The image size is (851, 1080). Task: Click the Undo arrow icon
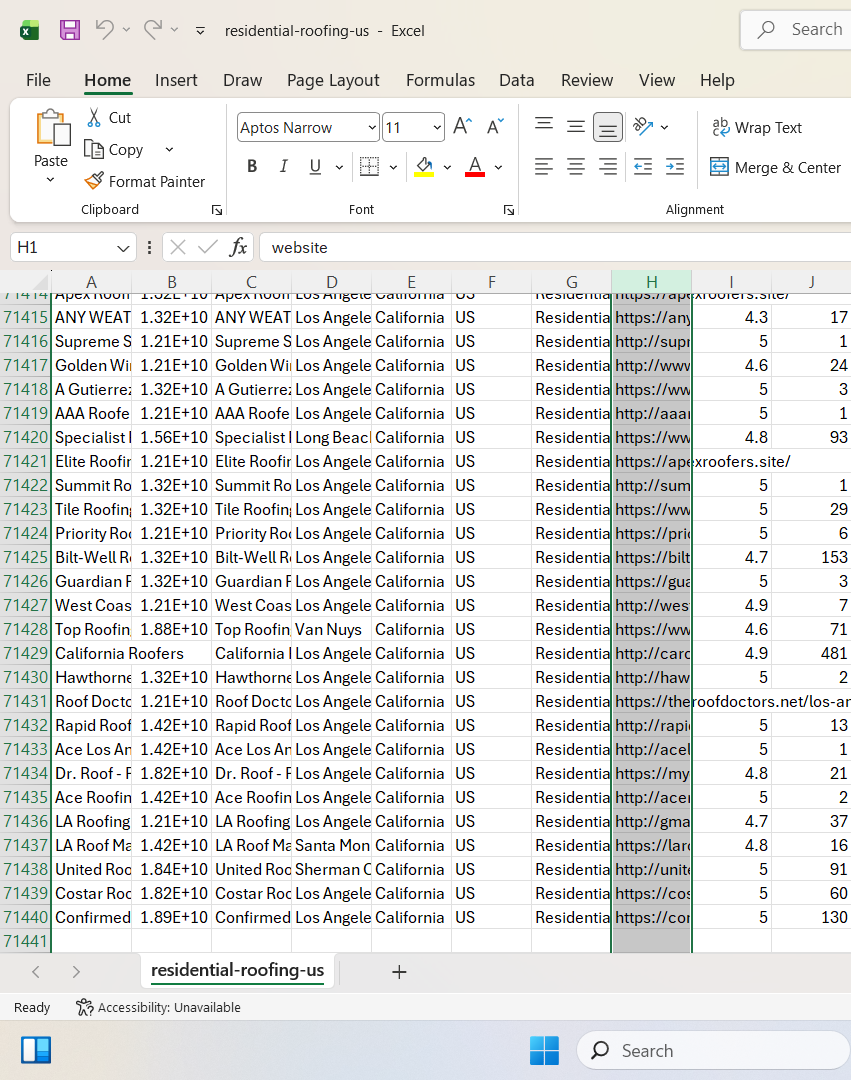tap(105, 30)
